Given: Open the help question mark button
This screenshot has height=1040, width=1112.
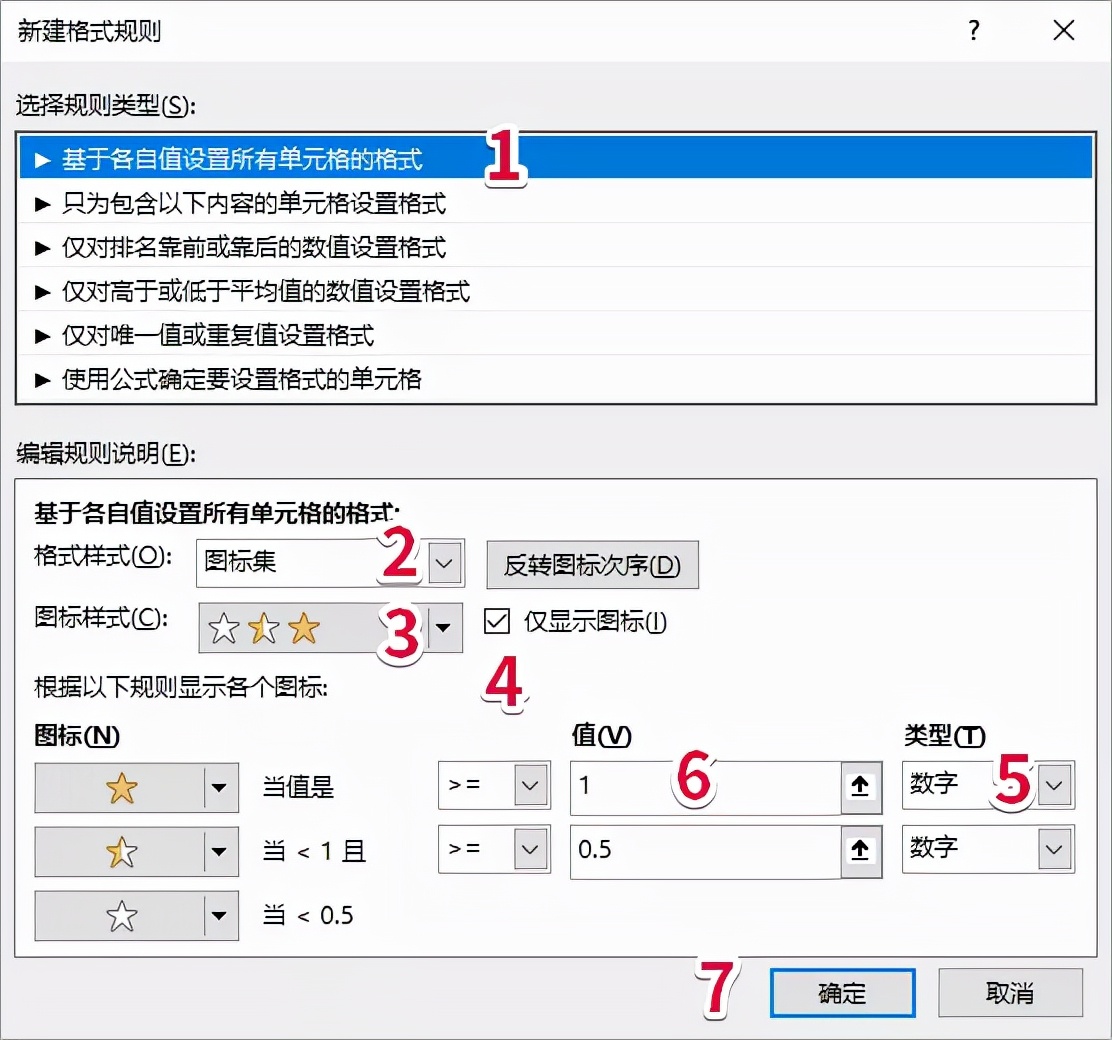Looking at the screenshot, I should [974, 31].
